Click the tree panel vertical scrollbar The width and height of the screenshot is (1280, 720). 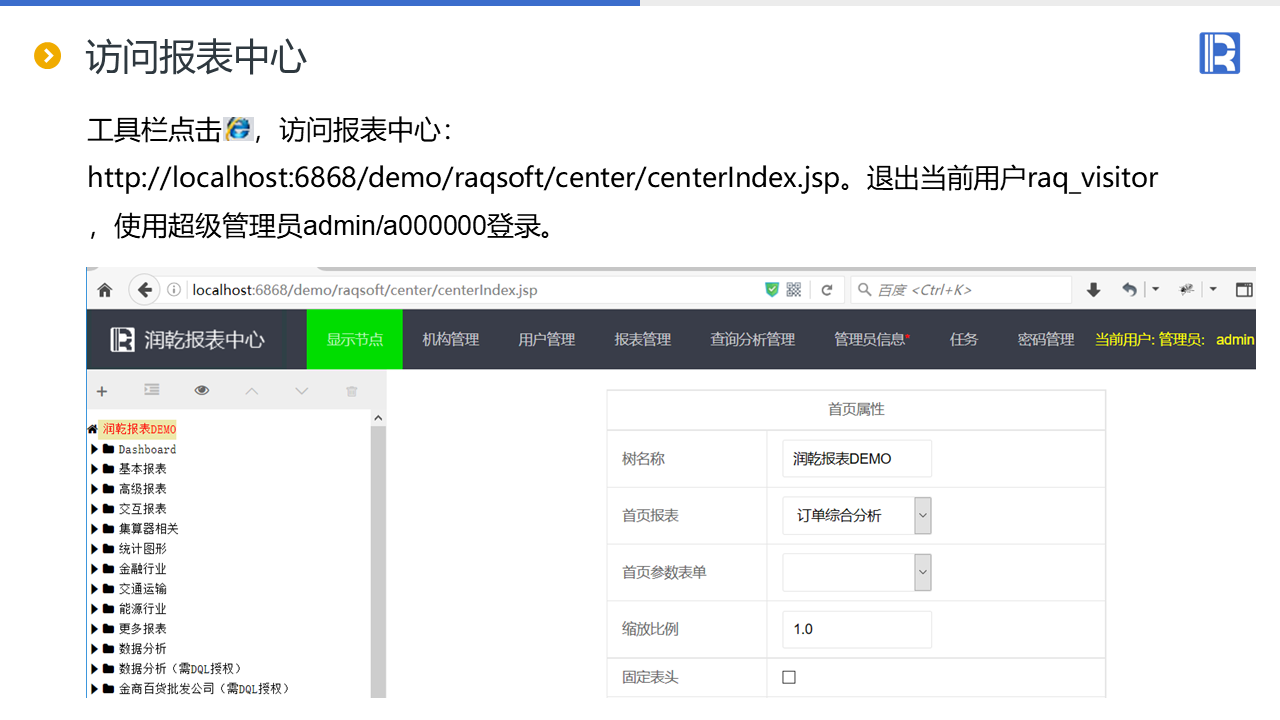(x=378, y=560)
